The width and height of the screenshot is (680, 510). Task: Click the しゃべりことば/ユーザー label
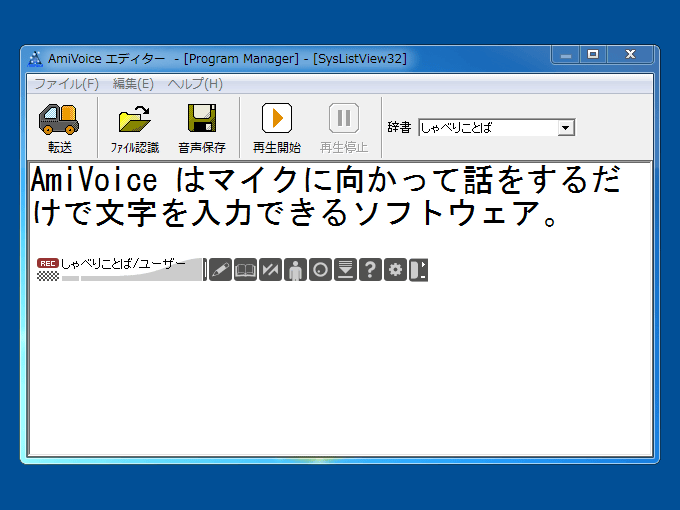pyautogui.click(x=123, y=264)
